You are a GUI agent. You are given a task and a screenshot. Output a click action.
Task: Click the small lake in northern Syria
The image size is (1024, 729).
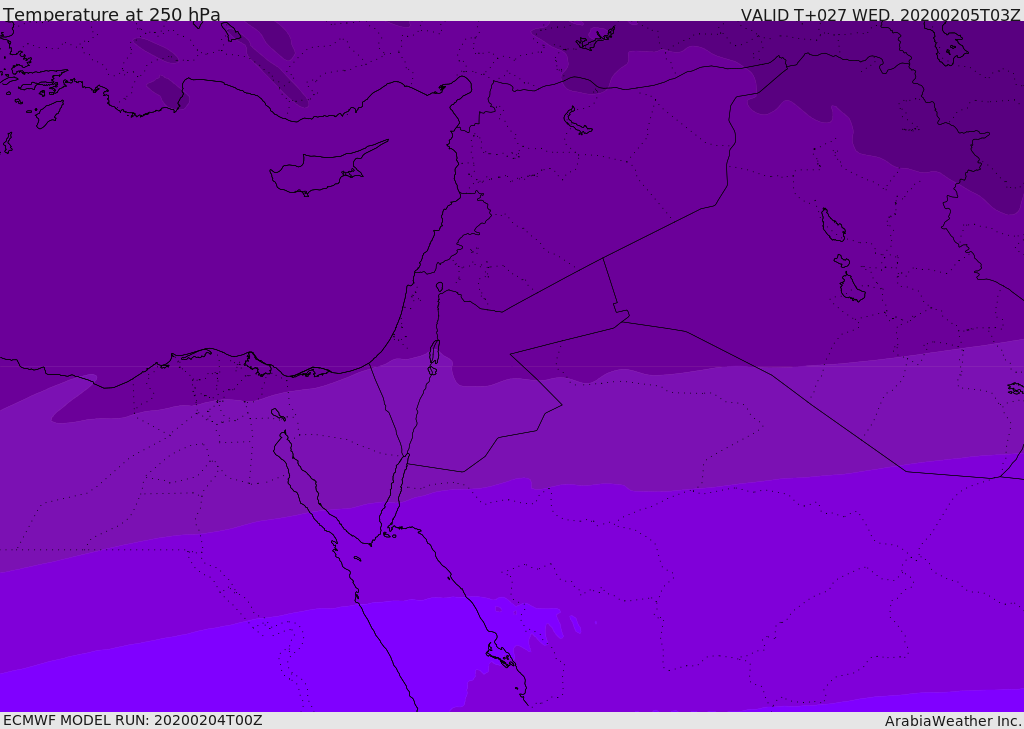pos(576,120)
